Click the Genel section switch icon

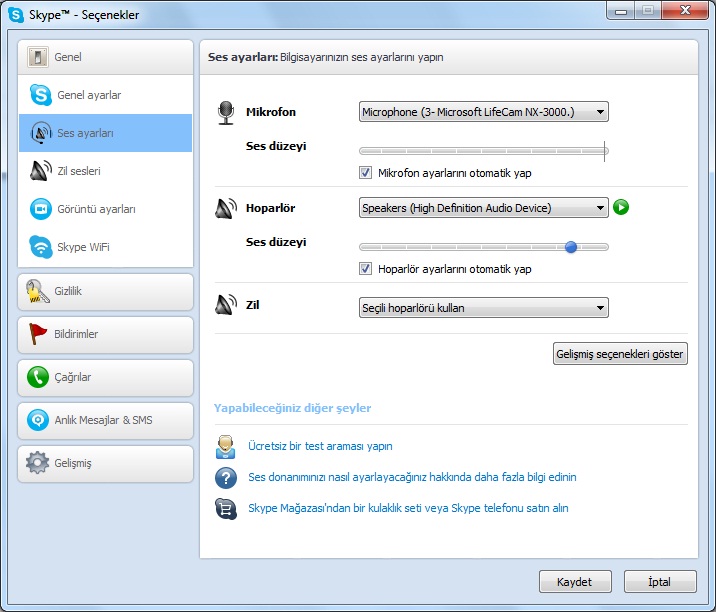(x=37, y=57)
